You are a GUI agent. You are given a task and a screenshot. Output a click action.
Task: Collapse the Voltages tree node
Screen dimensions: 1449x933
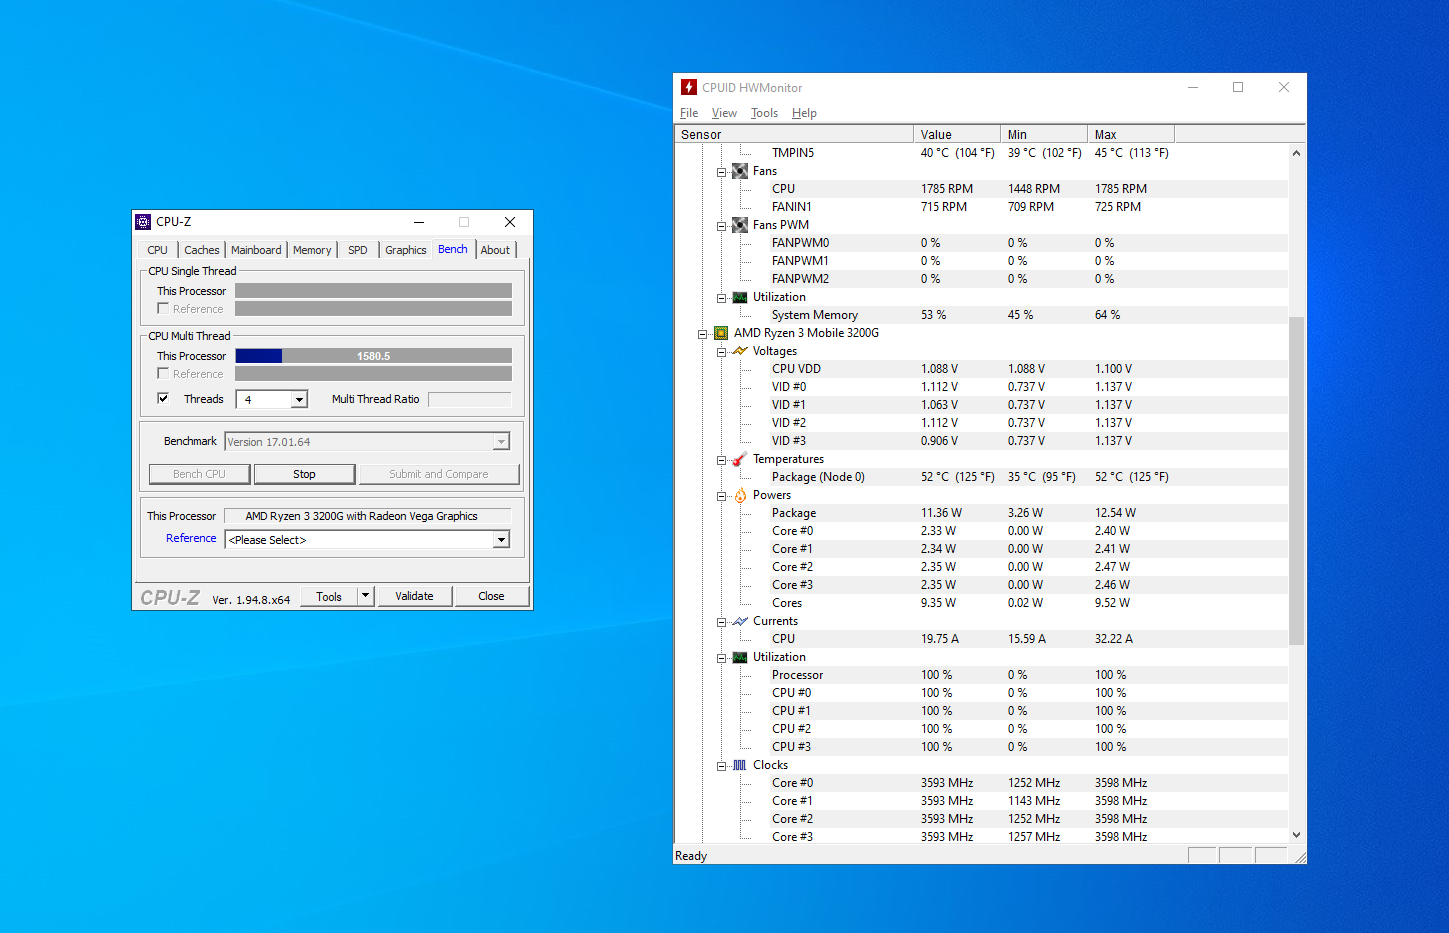tap(721, 352)
